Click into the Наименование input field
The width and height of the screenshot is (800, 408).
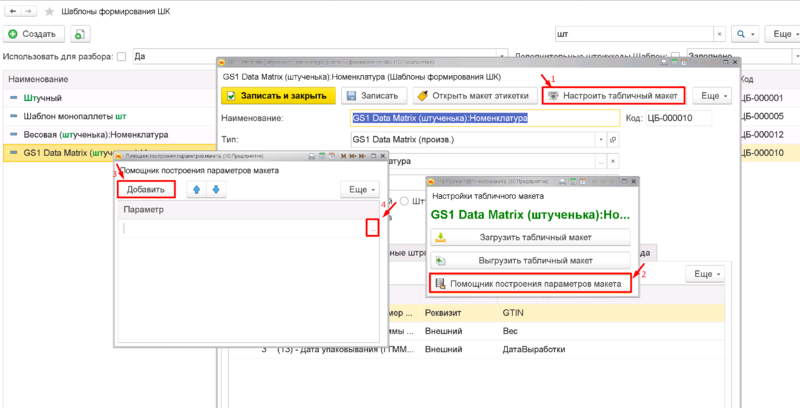[x=485, y=118]
